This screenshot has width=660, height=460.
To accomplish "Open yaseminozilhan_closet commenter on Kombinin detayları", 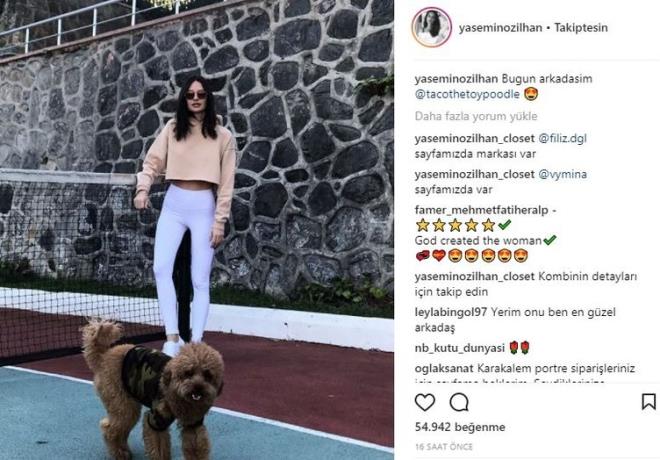I will (x=474, y=277).
